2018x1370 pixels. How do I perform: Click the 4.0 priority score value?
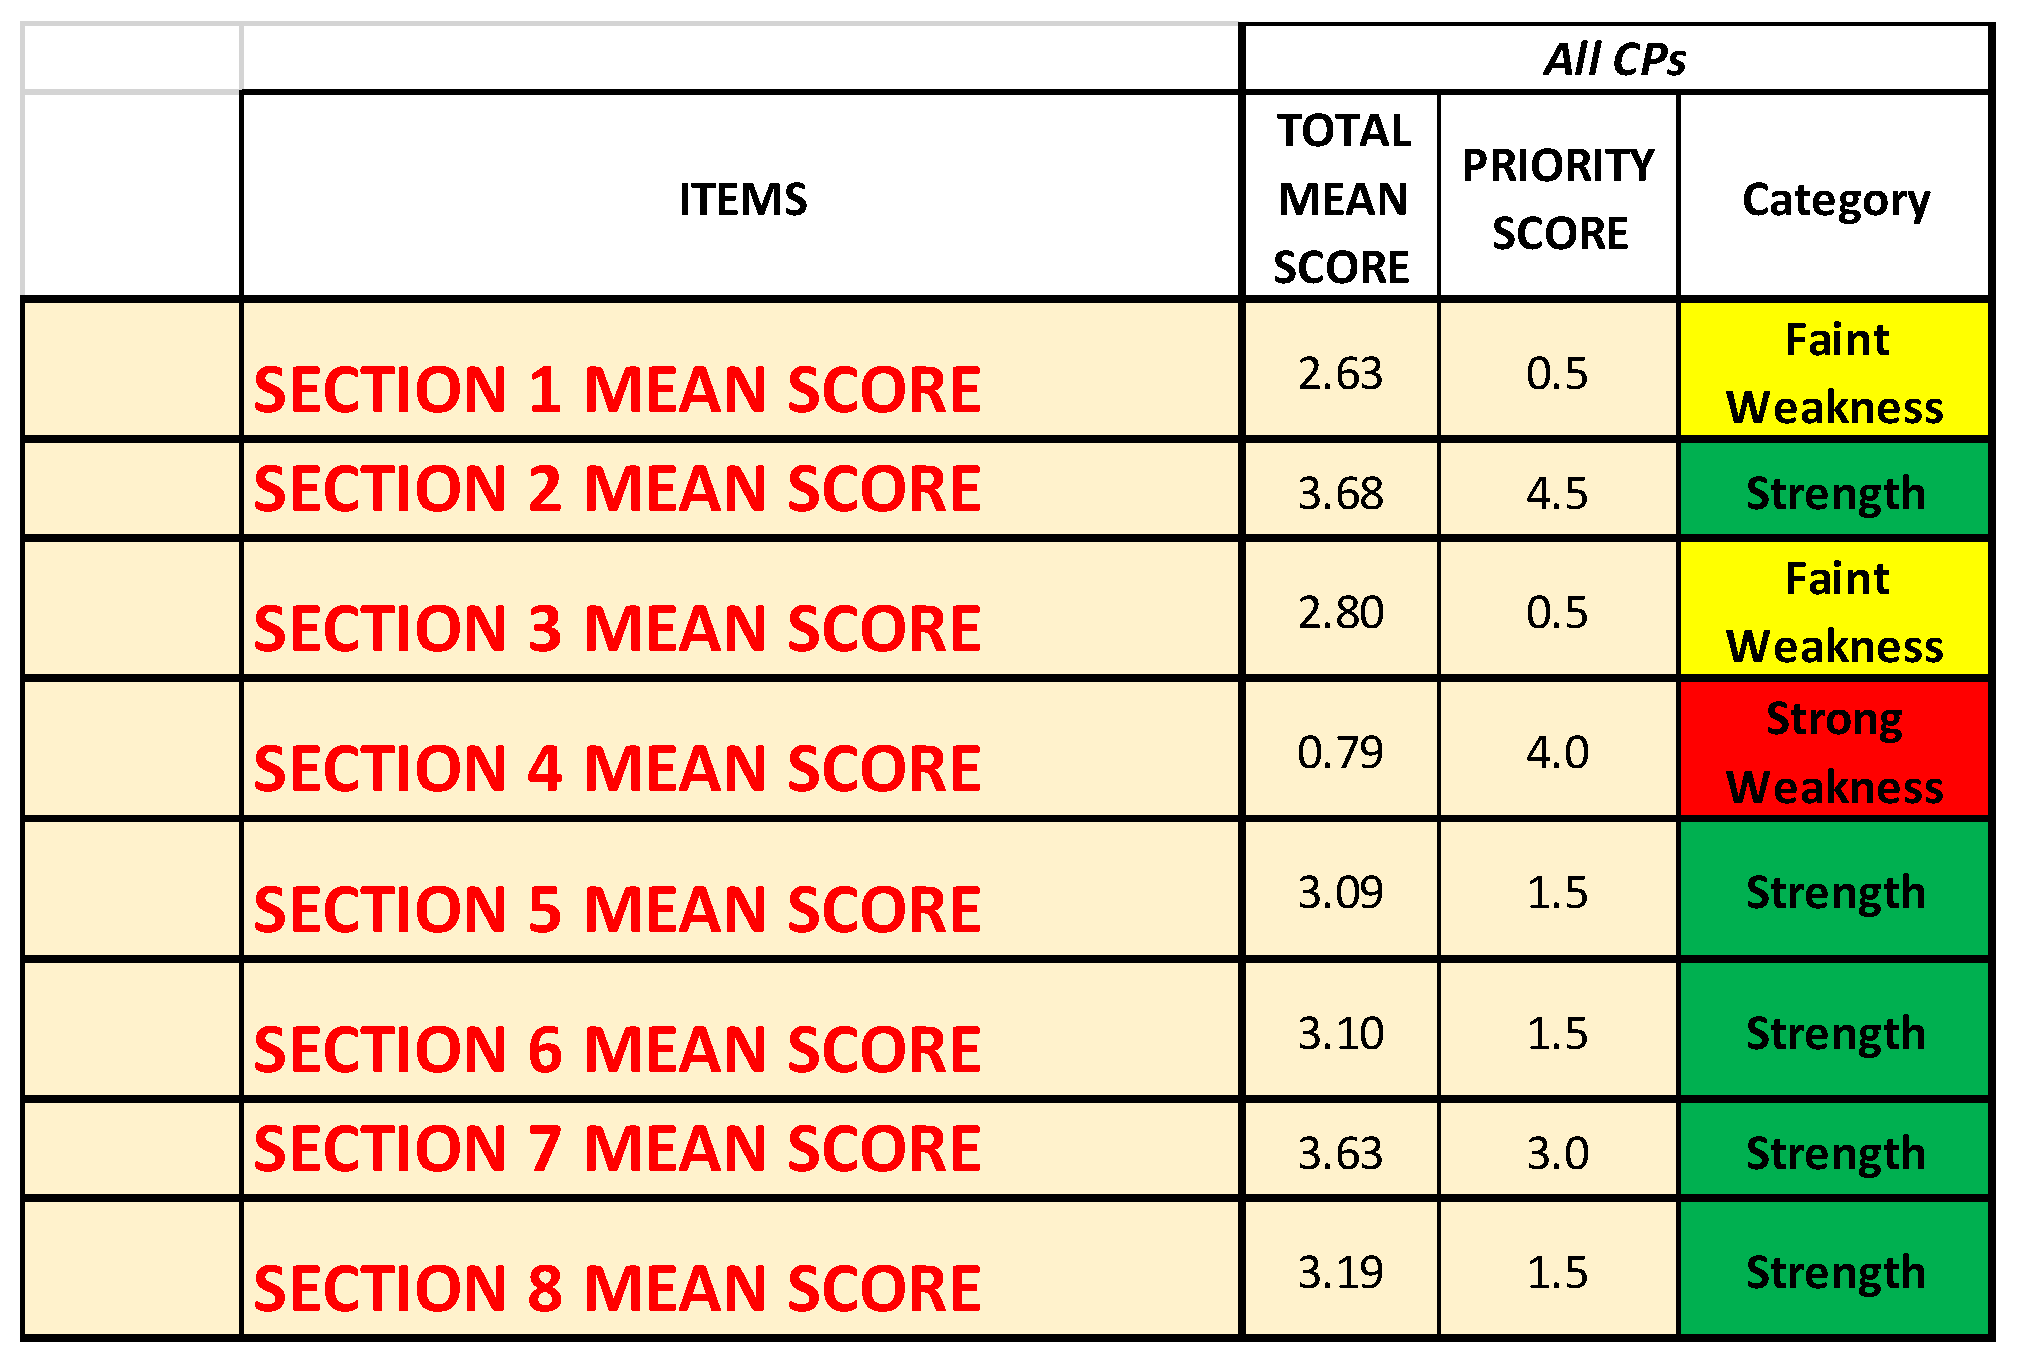1557,752
